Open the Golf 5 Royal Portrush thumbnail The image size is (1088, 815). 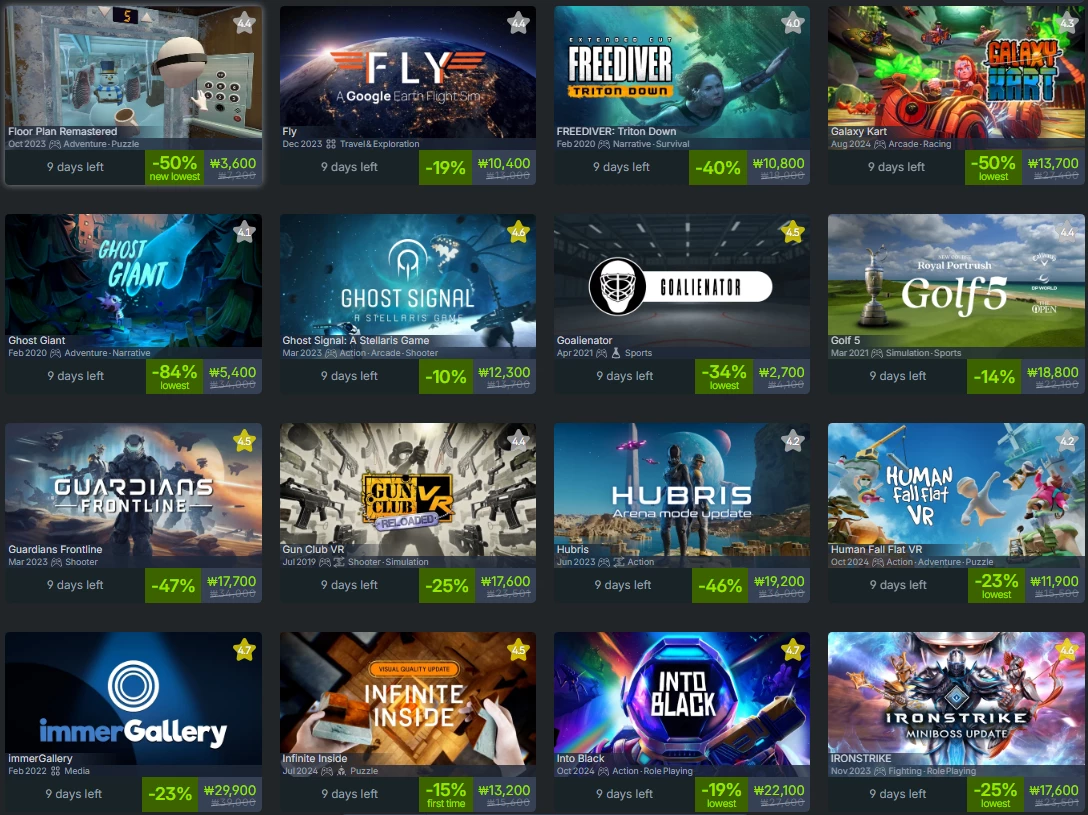(956, 280)
